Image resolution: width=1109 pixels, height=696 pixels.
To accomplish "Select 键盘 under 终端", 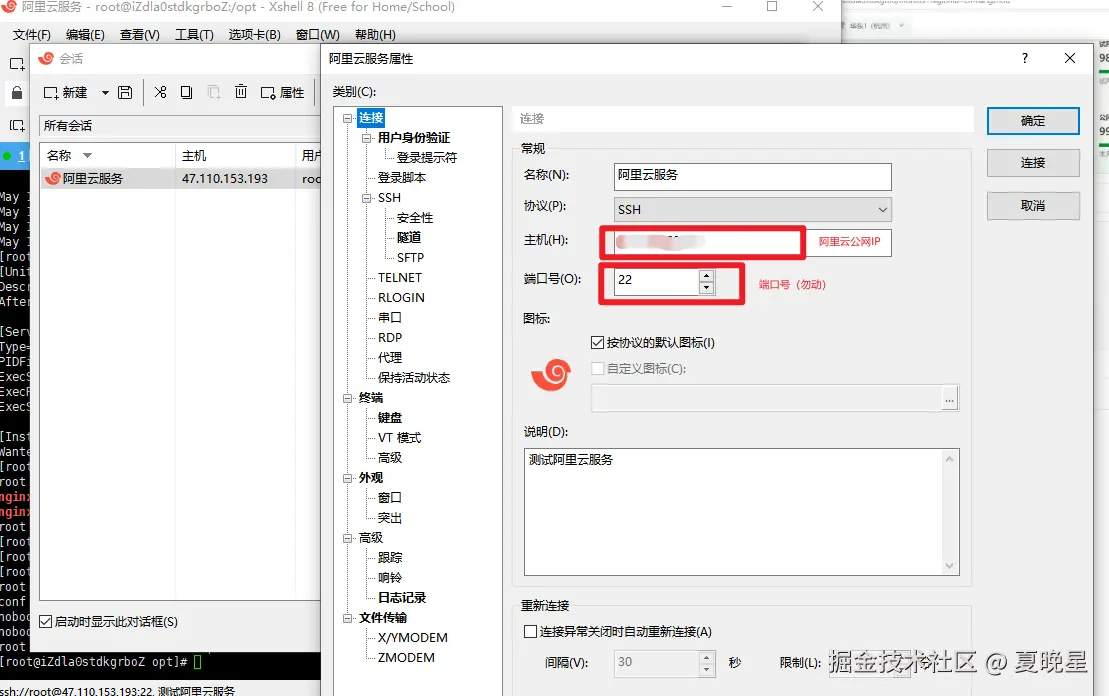I will point(390,418).
